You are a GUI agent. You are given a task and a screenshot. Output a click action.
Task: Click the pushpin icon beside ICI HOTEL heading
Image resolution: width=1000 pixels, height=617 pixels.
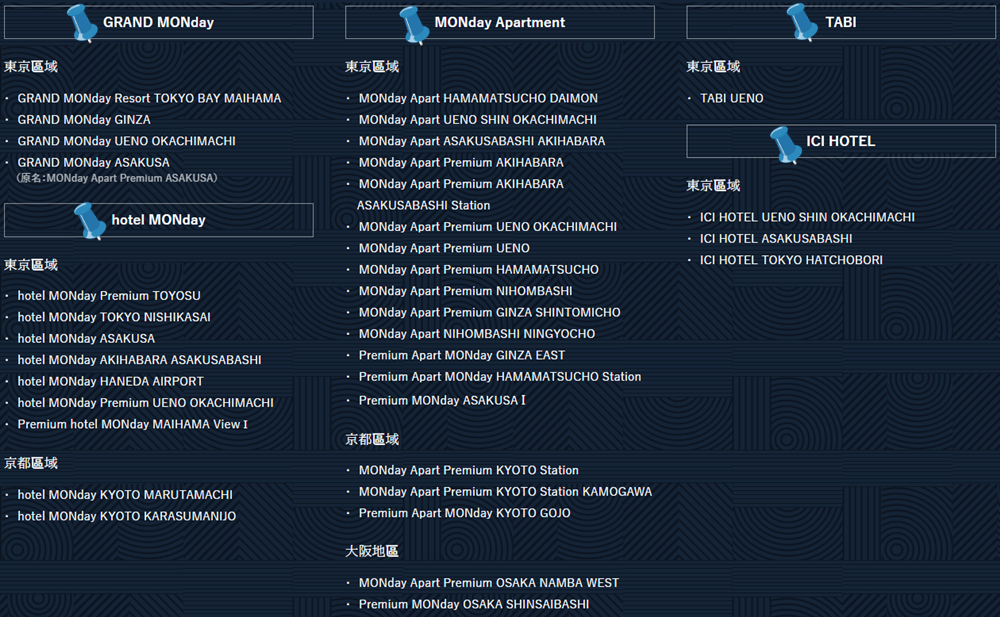pyautogui.click(x=786, y=145)
